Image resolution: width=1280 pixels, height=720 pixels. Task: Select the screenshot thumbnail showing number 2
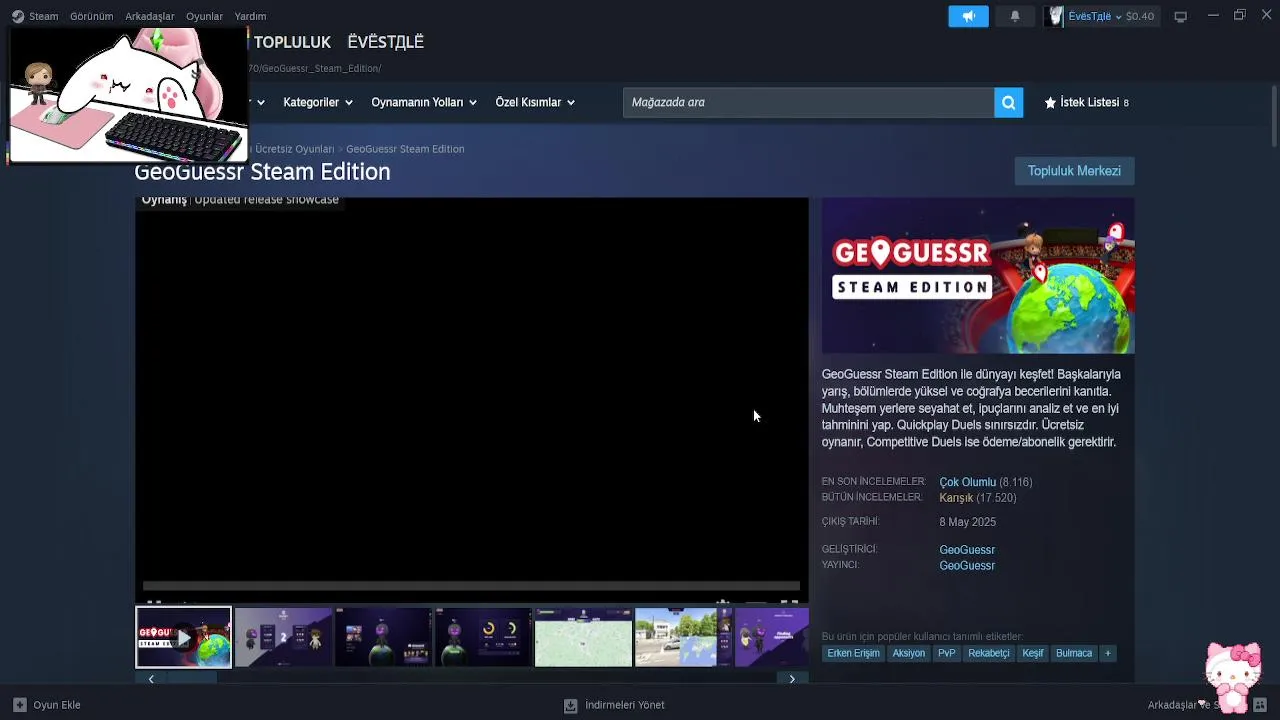[283, 637]
